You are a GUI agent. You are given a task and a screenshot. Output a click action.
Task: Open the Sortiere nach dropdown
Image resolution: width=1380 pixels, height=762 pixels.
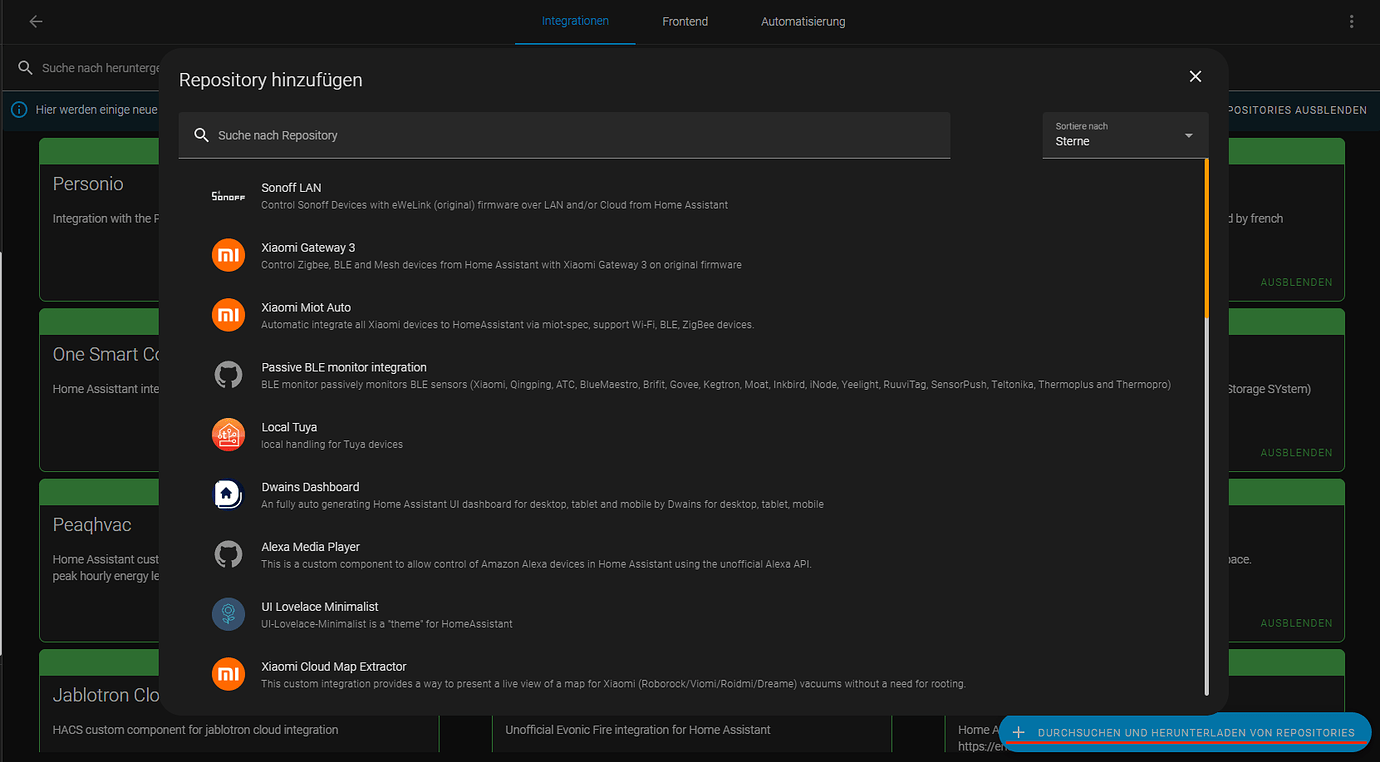[x=1125, y=135]
